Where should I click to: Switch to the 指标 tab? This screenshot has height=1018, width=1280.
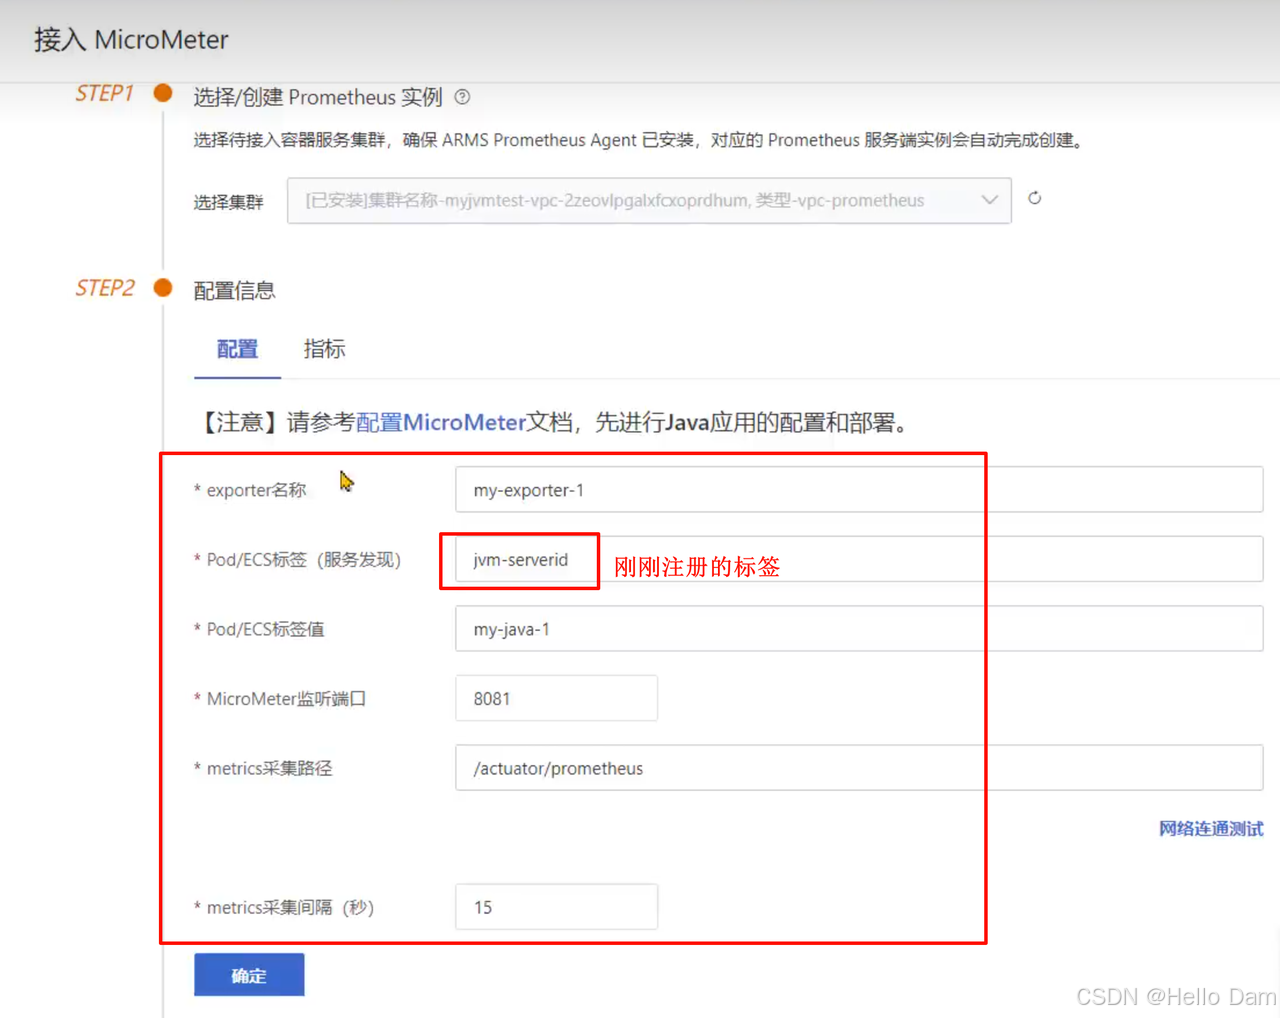coord(324,349)
